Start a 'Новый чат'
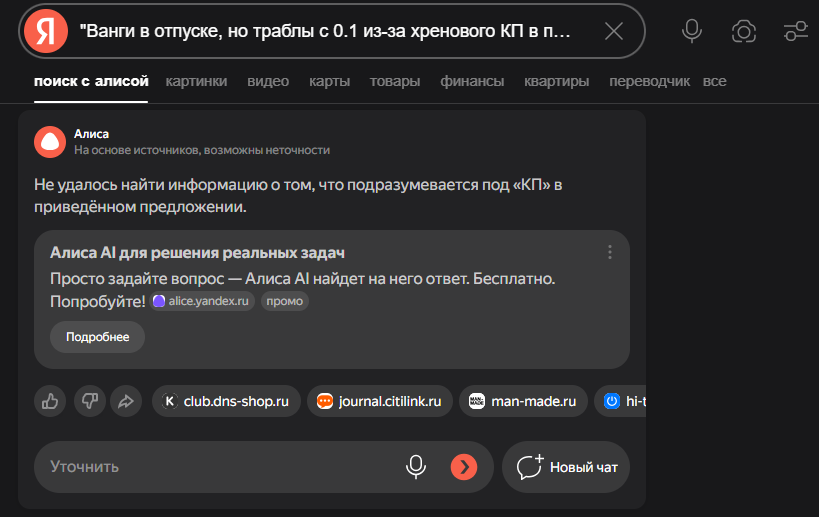 point(566,467)
